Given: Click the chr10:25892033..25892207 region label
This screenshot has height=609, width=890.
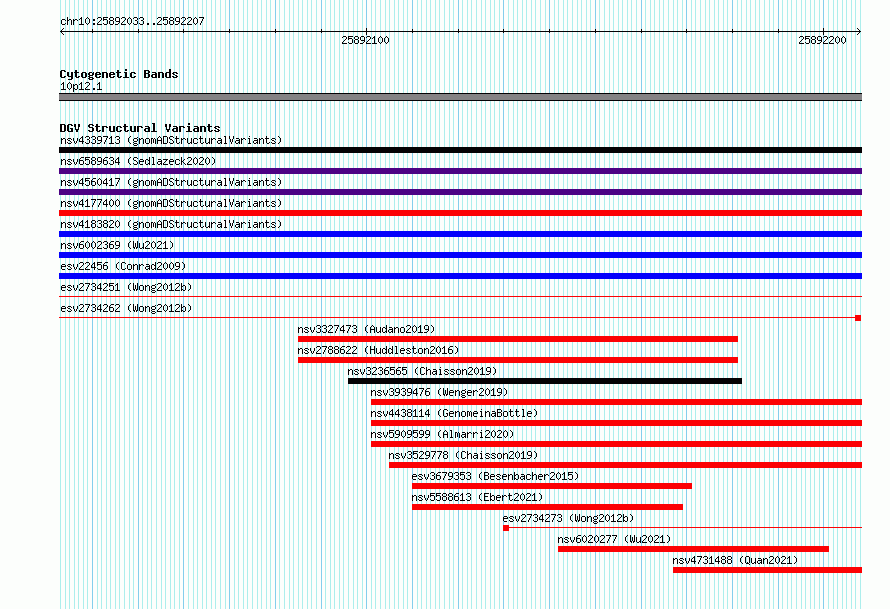Looking at the screenshot, I should click(132, 21).
